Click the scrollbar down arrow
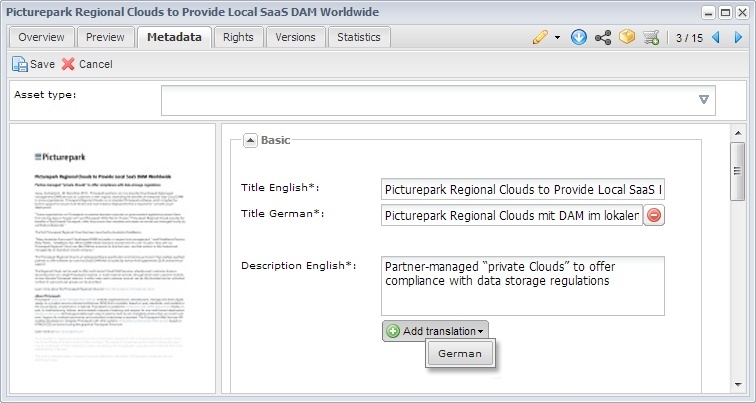The image size is (756, 403). point(738,385)
